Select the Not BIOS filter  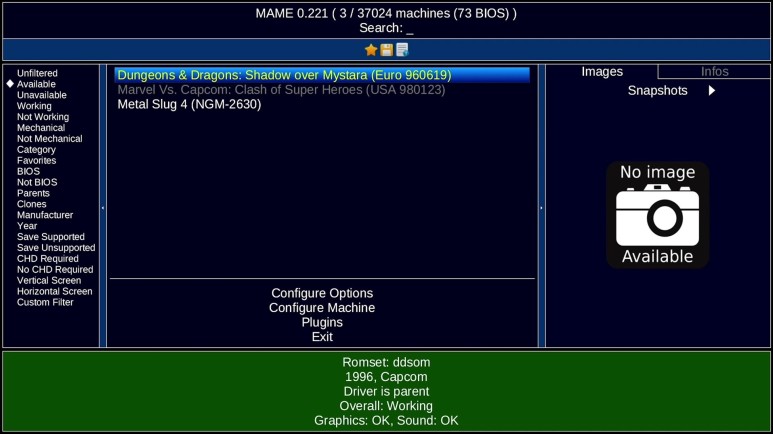[x=37, y=182]
